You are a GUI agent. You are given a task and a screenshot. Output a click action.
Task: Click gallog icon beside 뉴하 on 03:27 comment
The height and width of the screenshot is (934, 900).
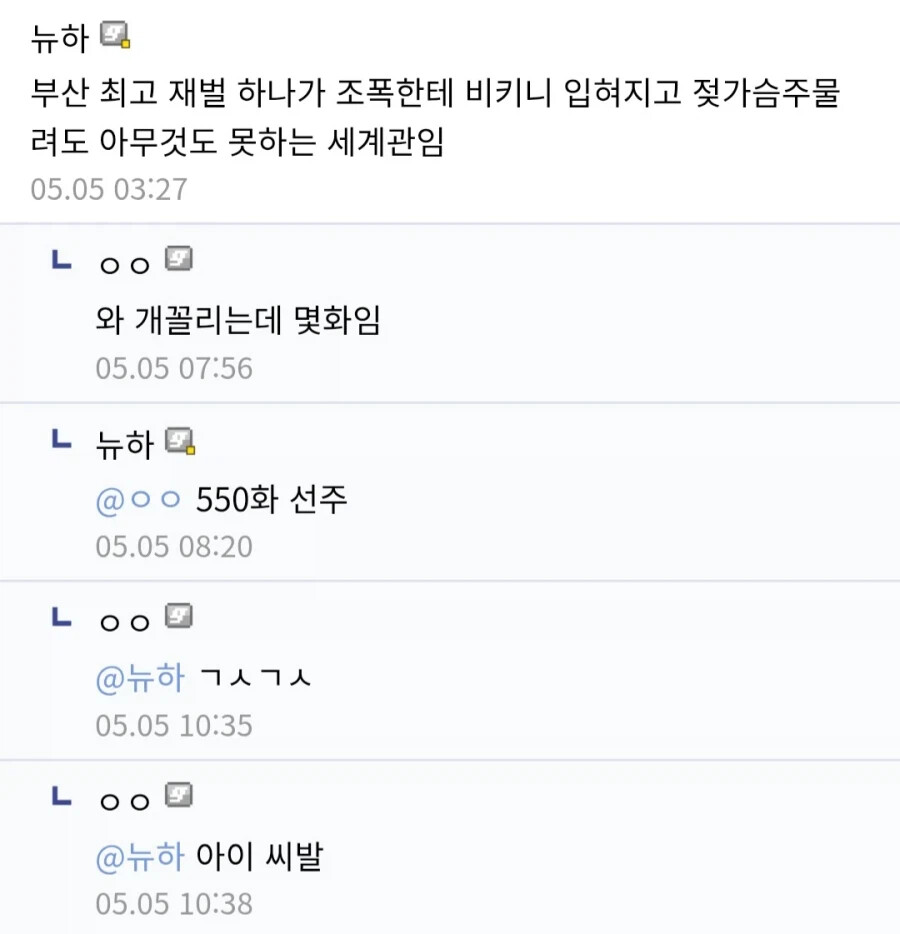point(115,35)
